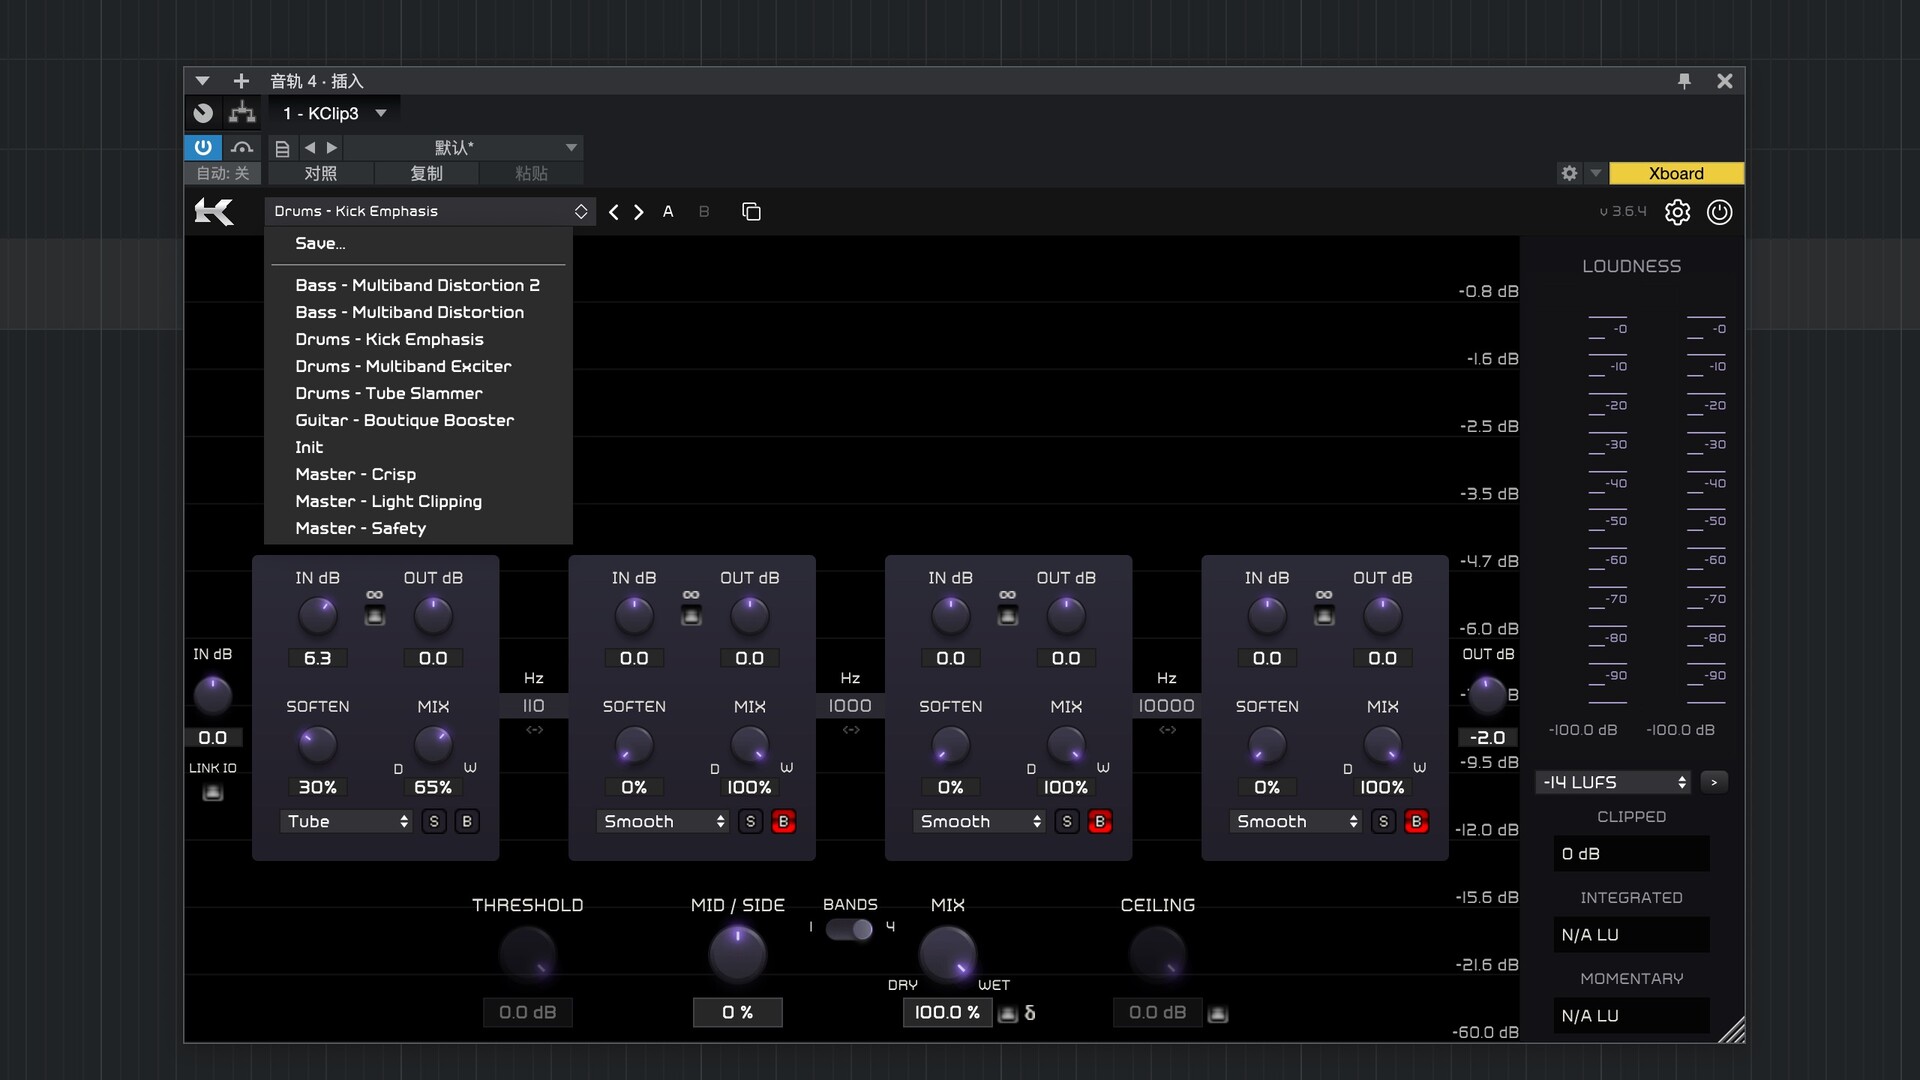The height and width of the screenshot is (1080, 1920).
Task: Open the routing sidechain icon
Action: click(242, 113)
